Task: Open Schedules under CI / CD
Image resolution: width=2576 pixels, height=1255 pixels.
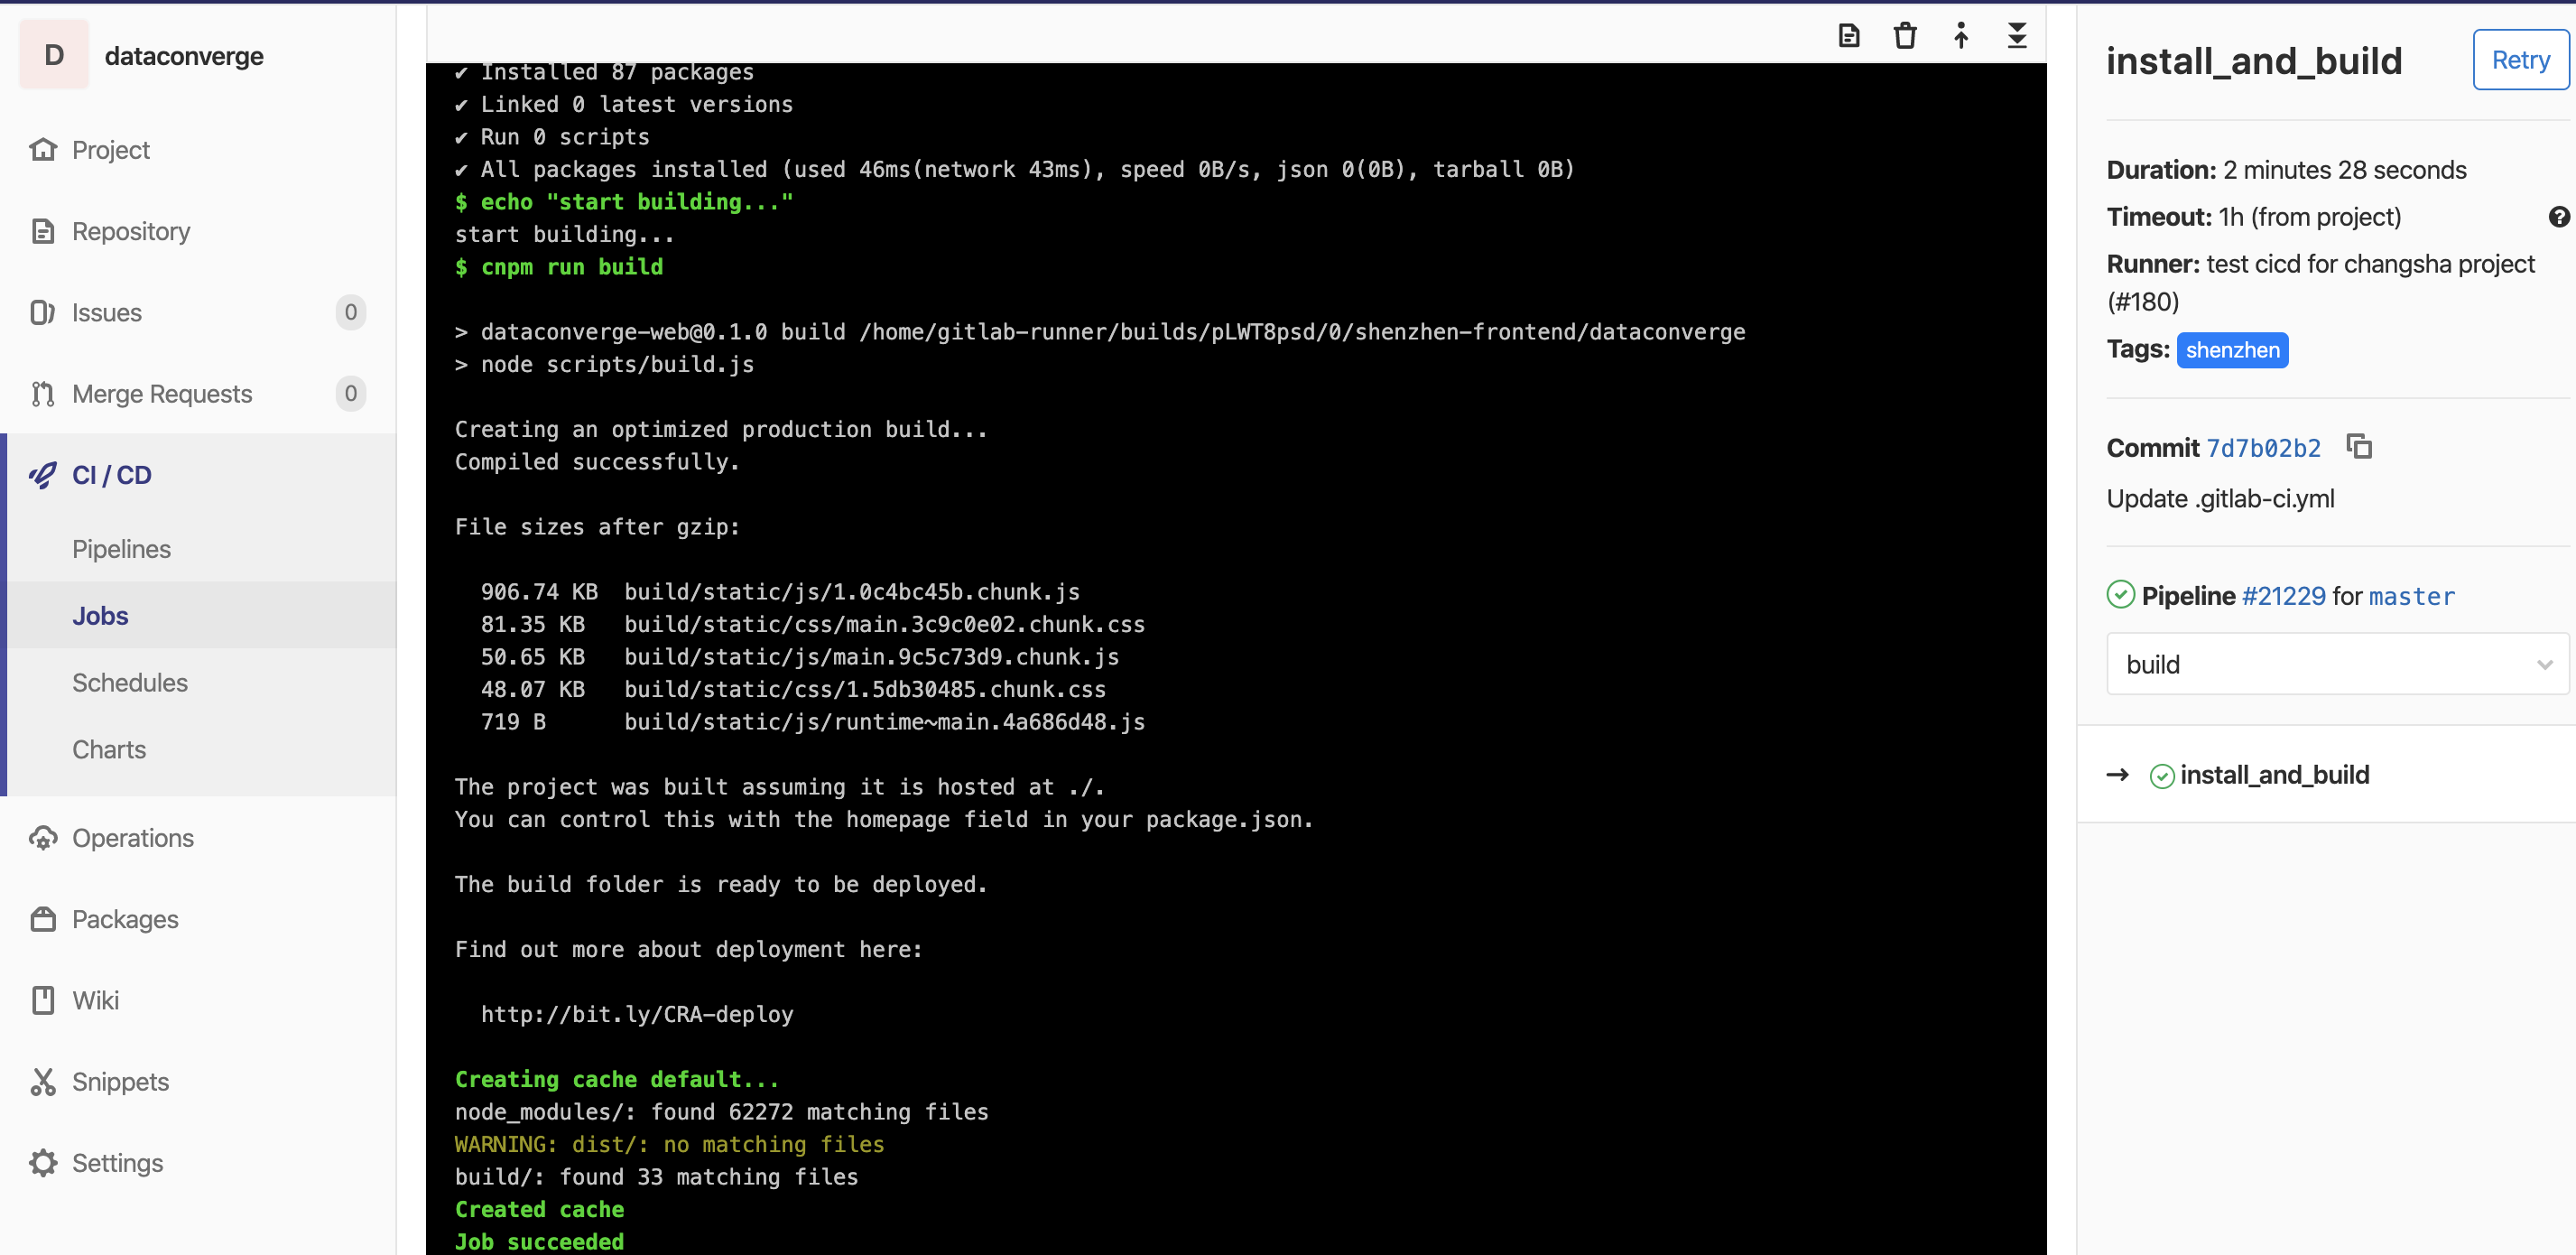Action: (x=129, y=683)
